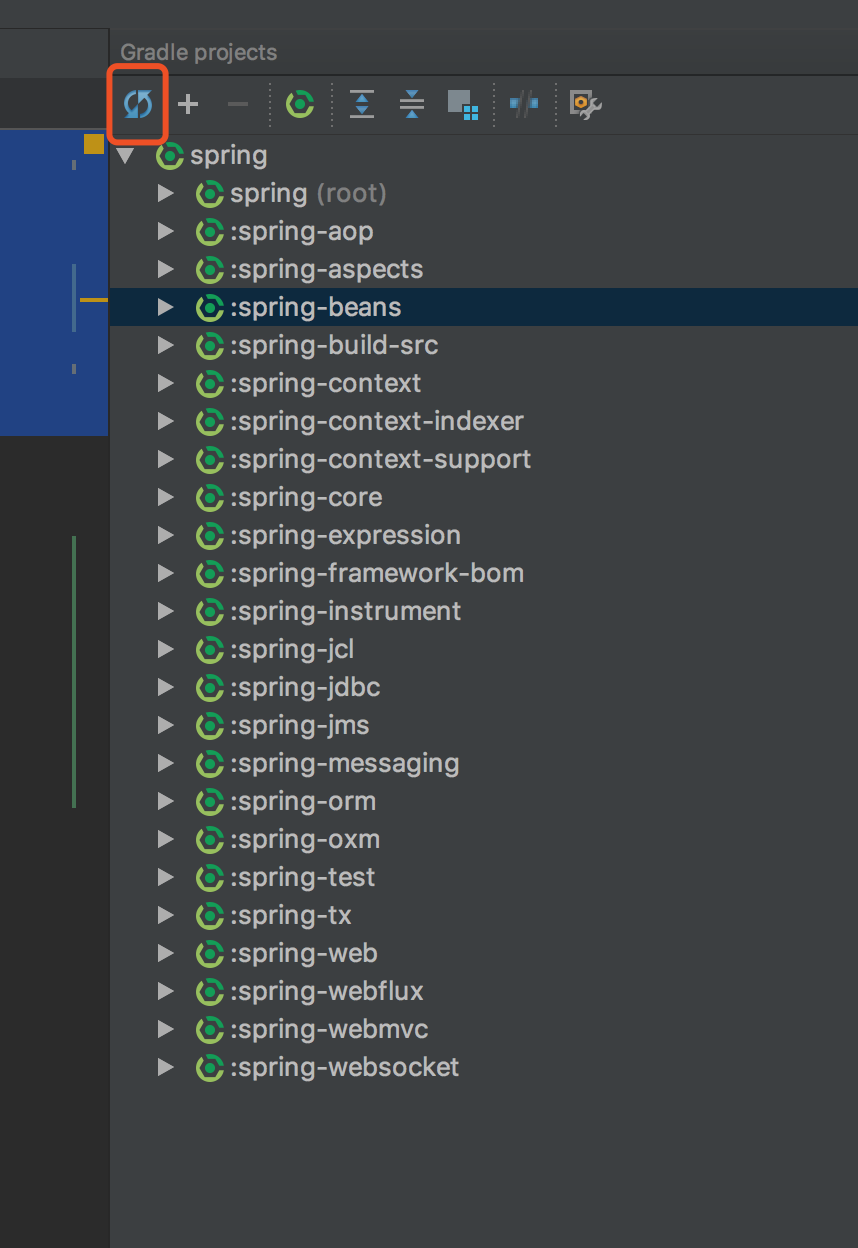Image resolution: width=858 pixels, height=1248 pixels.
Task: Click the yellow warning marker in editor gutter
Action: tap(94, 144)
